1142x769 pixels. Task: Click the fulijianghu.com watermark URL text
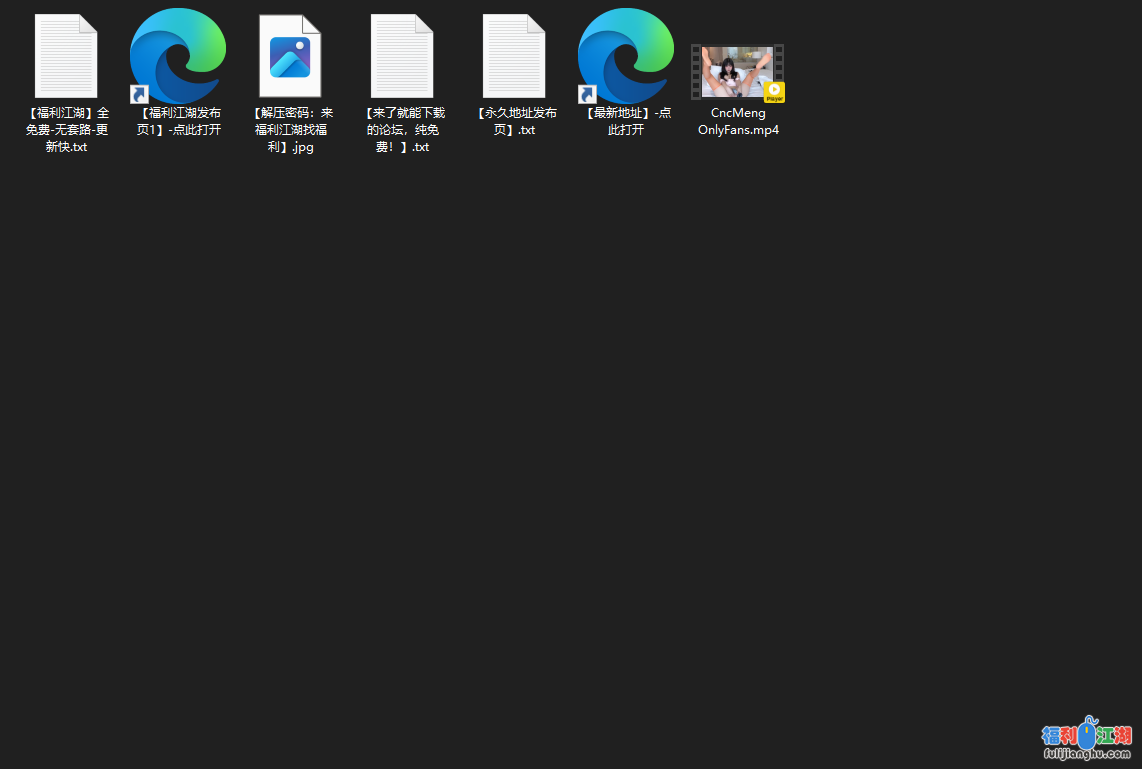coord(1086,755)
